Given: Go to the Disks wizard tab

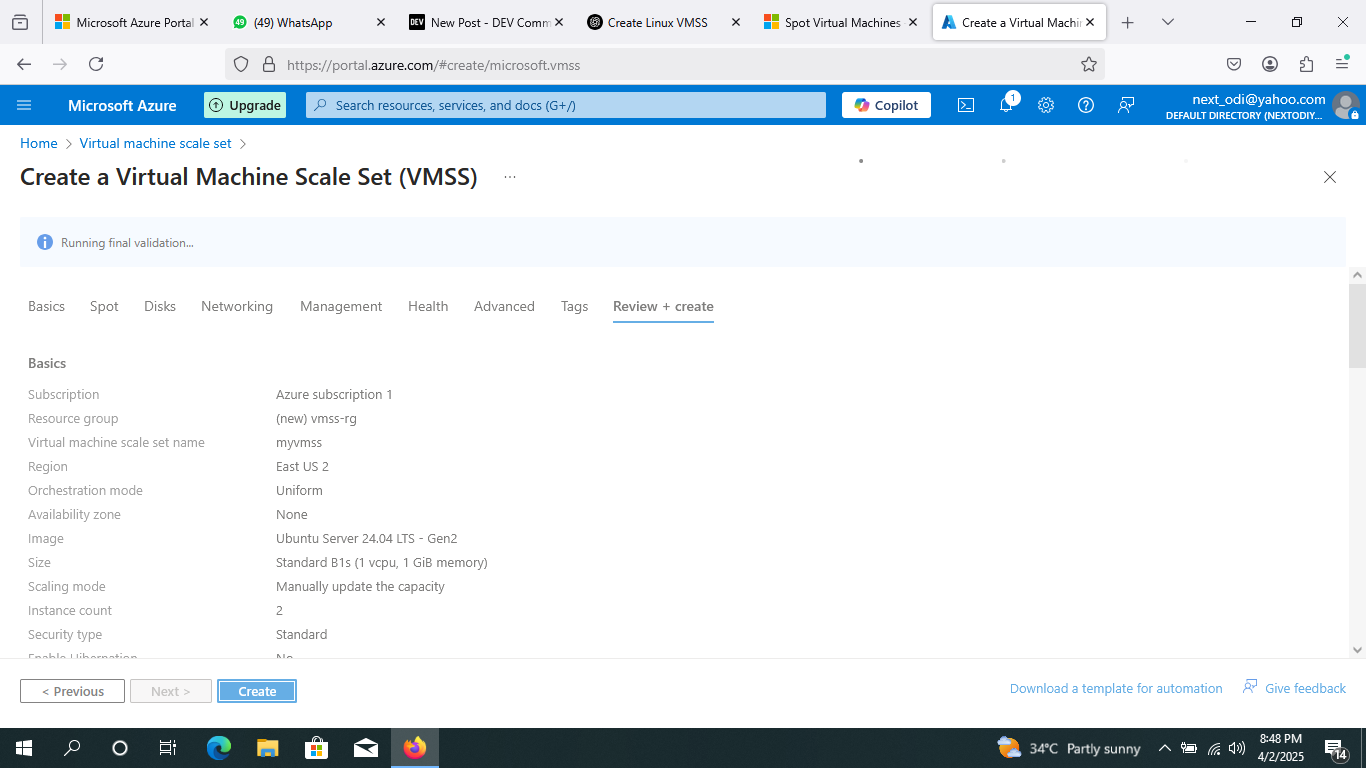Looking at the screenshot, I should pyautogui.click(x=160, y=306).
